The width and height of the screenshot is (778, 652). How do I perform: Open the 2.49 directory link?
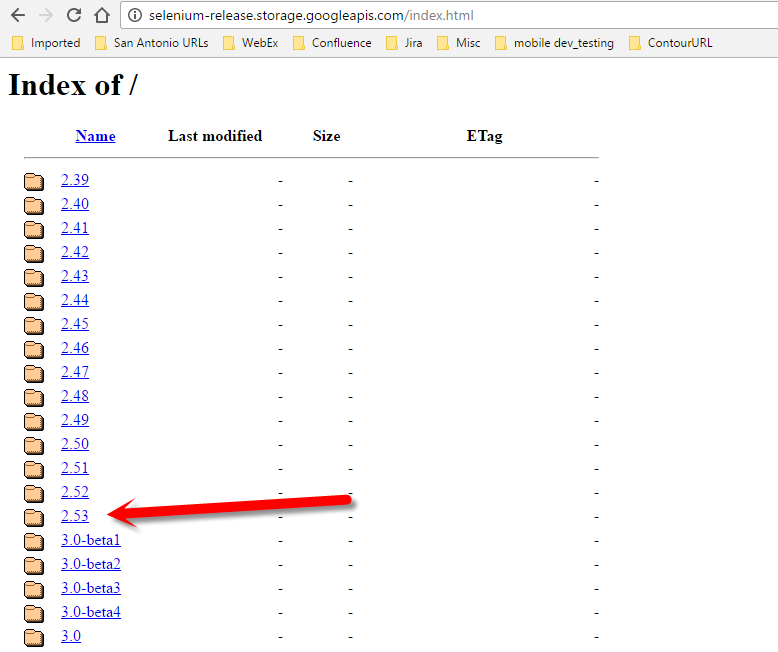[x=75, y=420]
